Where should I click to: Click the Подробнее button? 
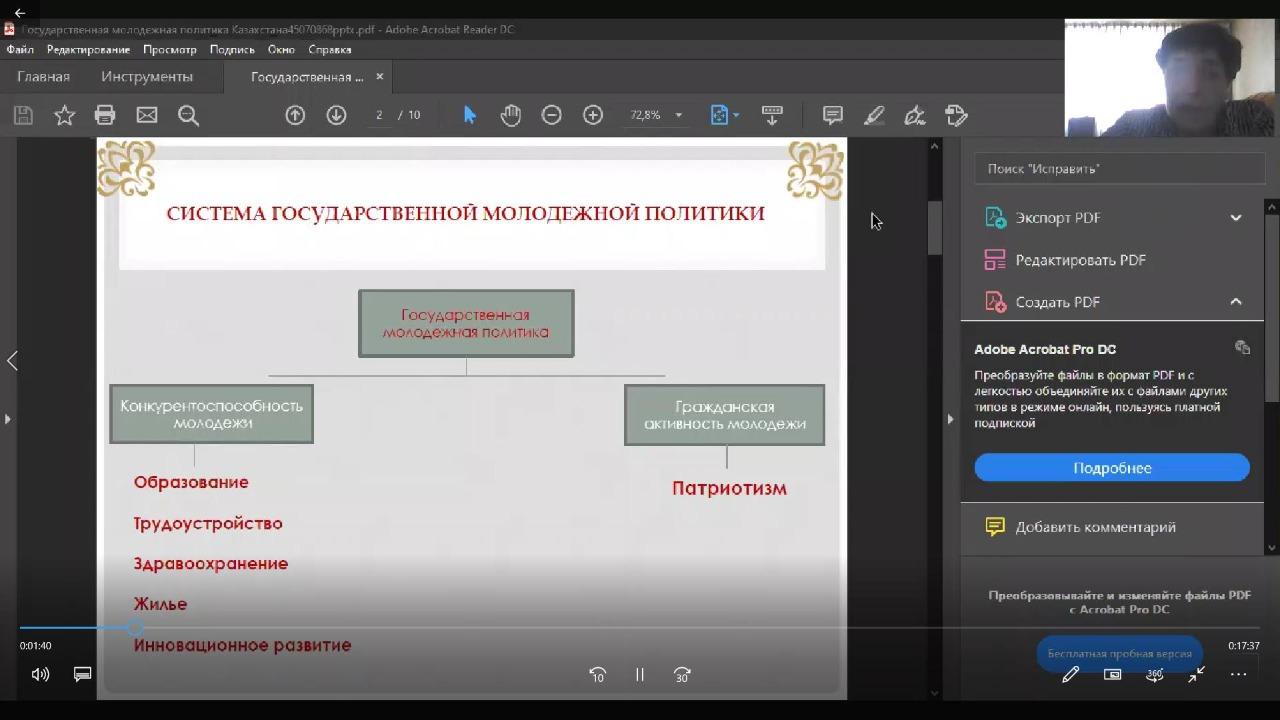tap(1112, 468)
